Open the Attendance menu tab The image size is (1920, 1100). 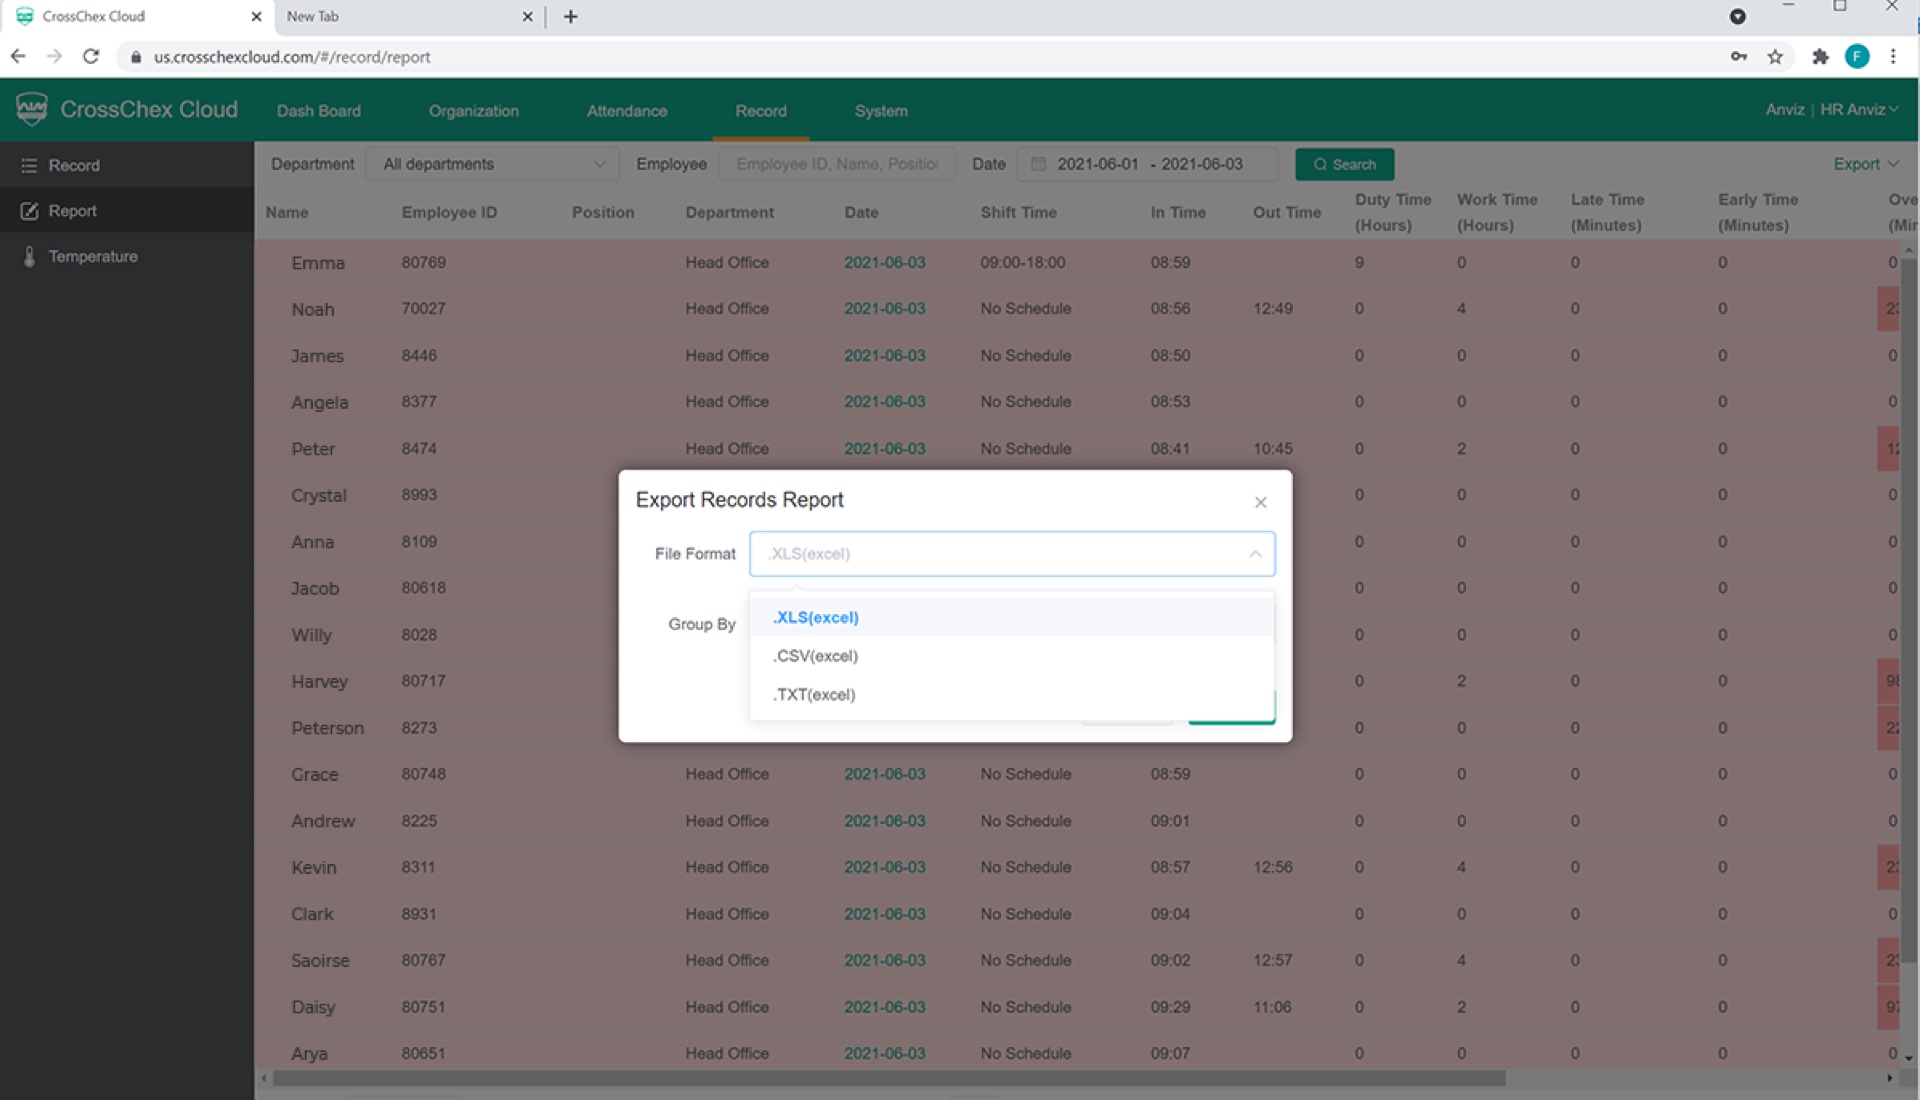coord(626,111)
